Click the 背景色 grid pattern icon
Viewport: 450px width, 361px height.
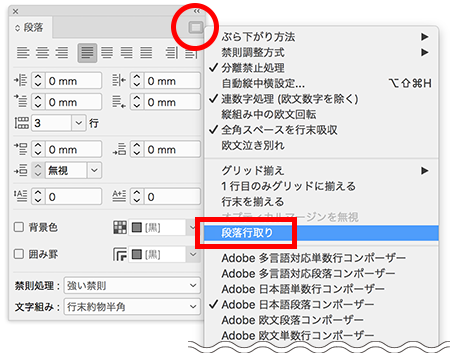[120, 227]
